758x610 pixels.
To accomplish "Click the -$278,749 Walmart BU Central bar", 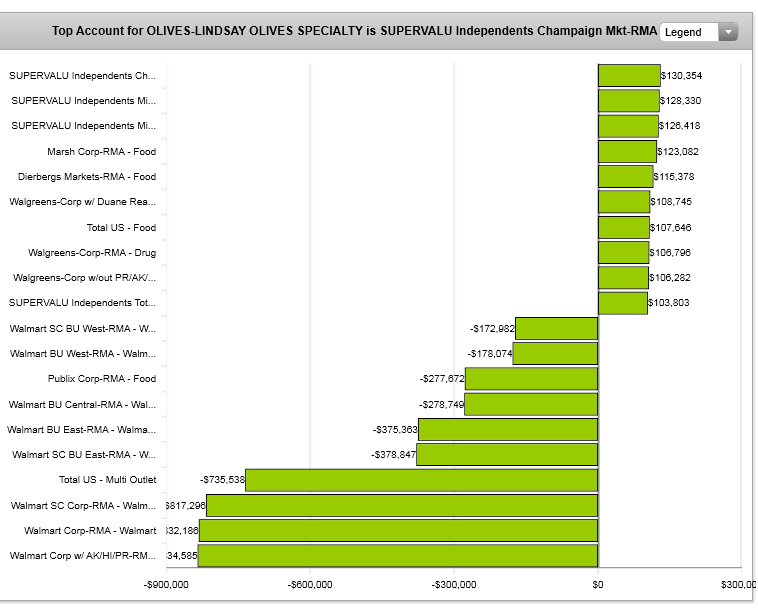I will point(531,404).
